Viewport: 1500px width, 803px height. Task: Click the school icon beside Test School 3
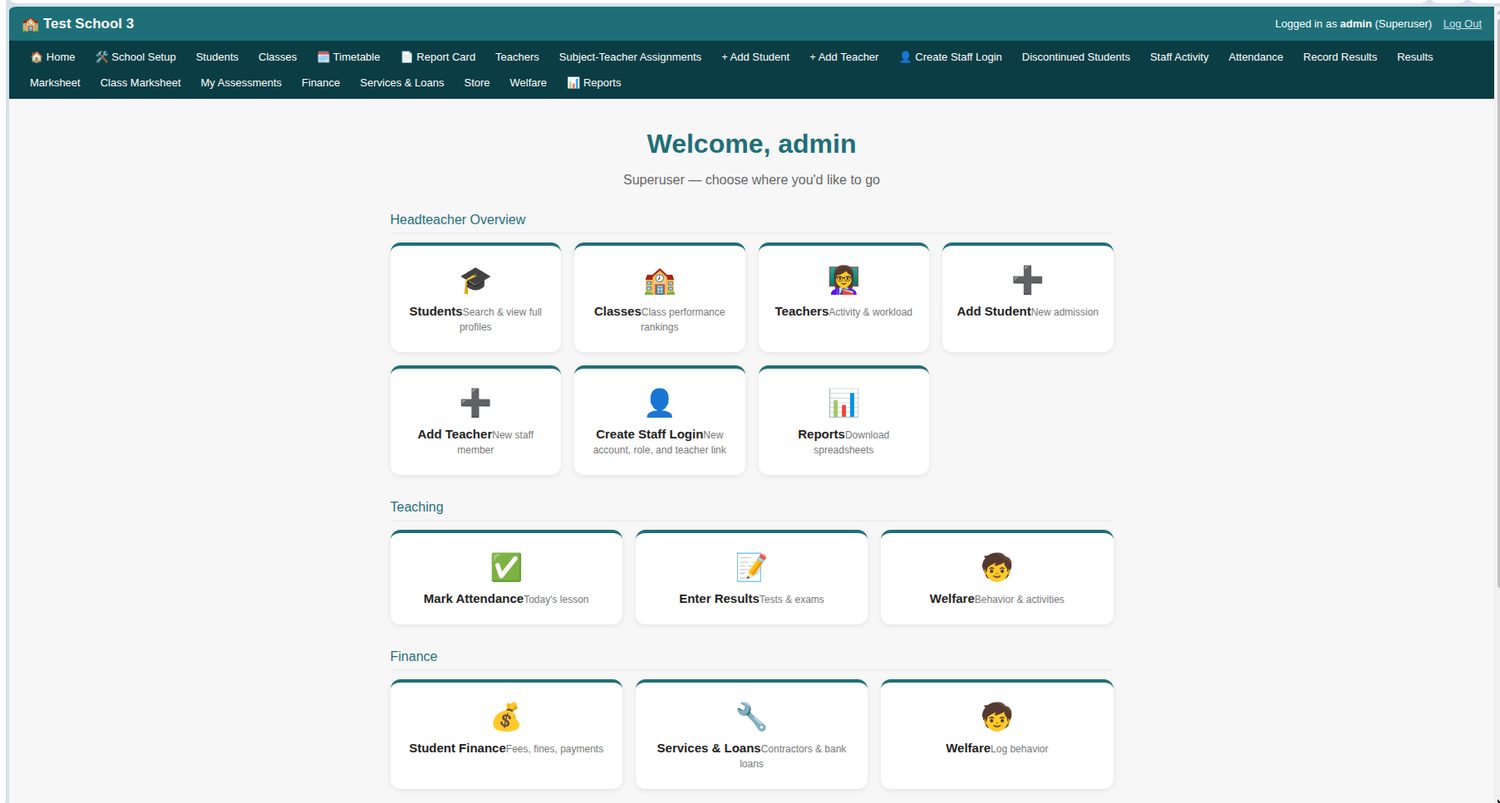30,24
